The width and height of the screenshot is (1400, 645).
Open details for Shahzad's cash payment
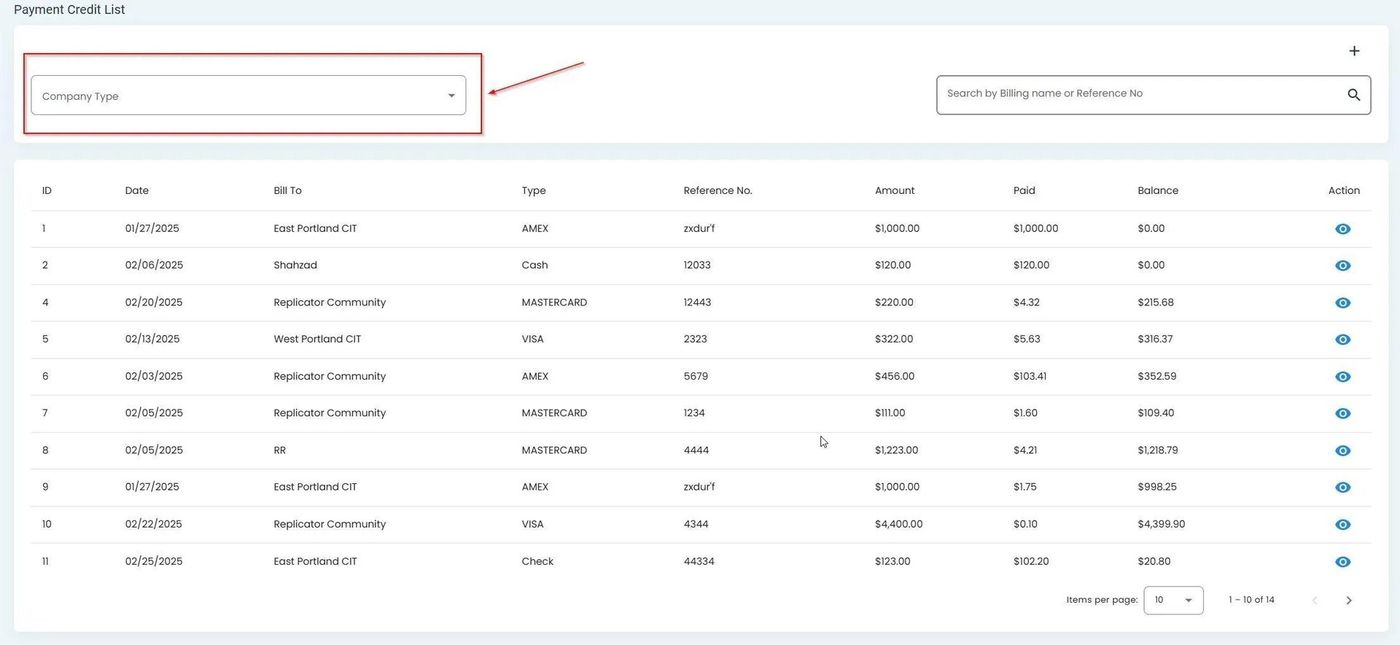coord(1342,265)
